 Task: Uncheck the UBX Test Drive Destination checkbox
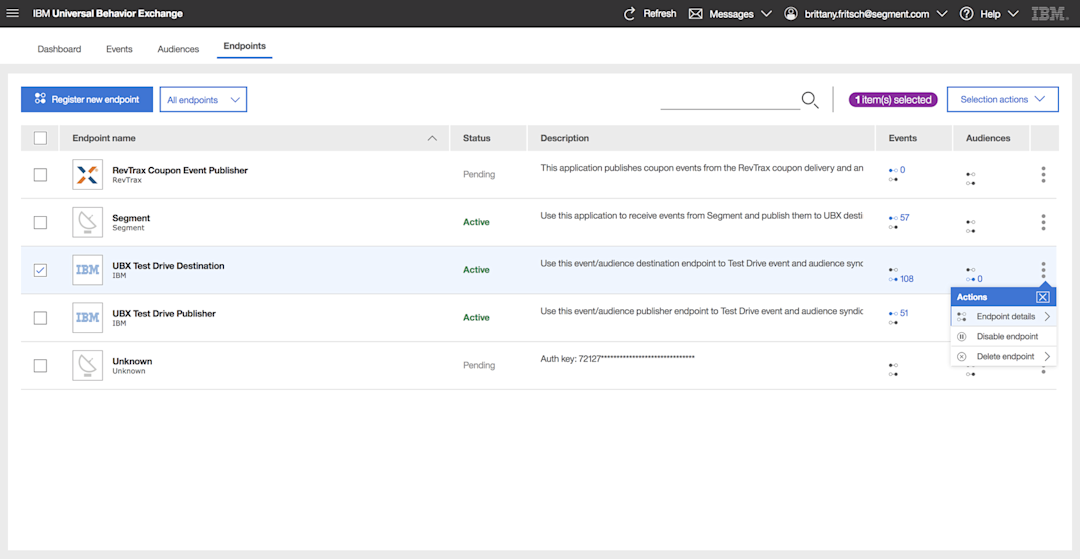click(40, 270)
